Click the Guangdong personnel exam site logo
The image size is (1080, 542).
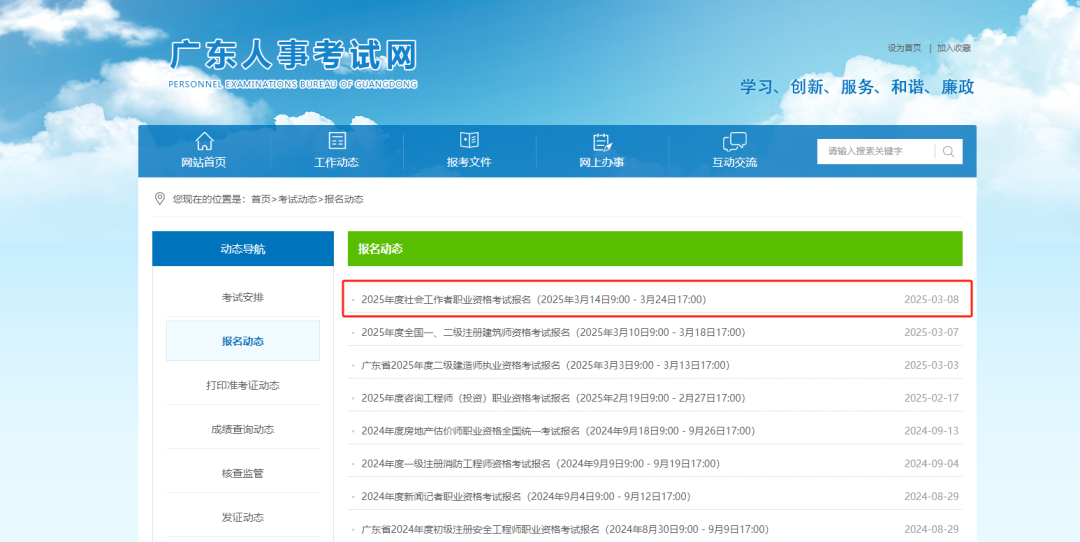[293, 64]
